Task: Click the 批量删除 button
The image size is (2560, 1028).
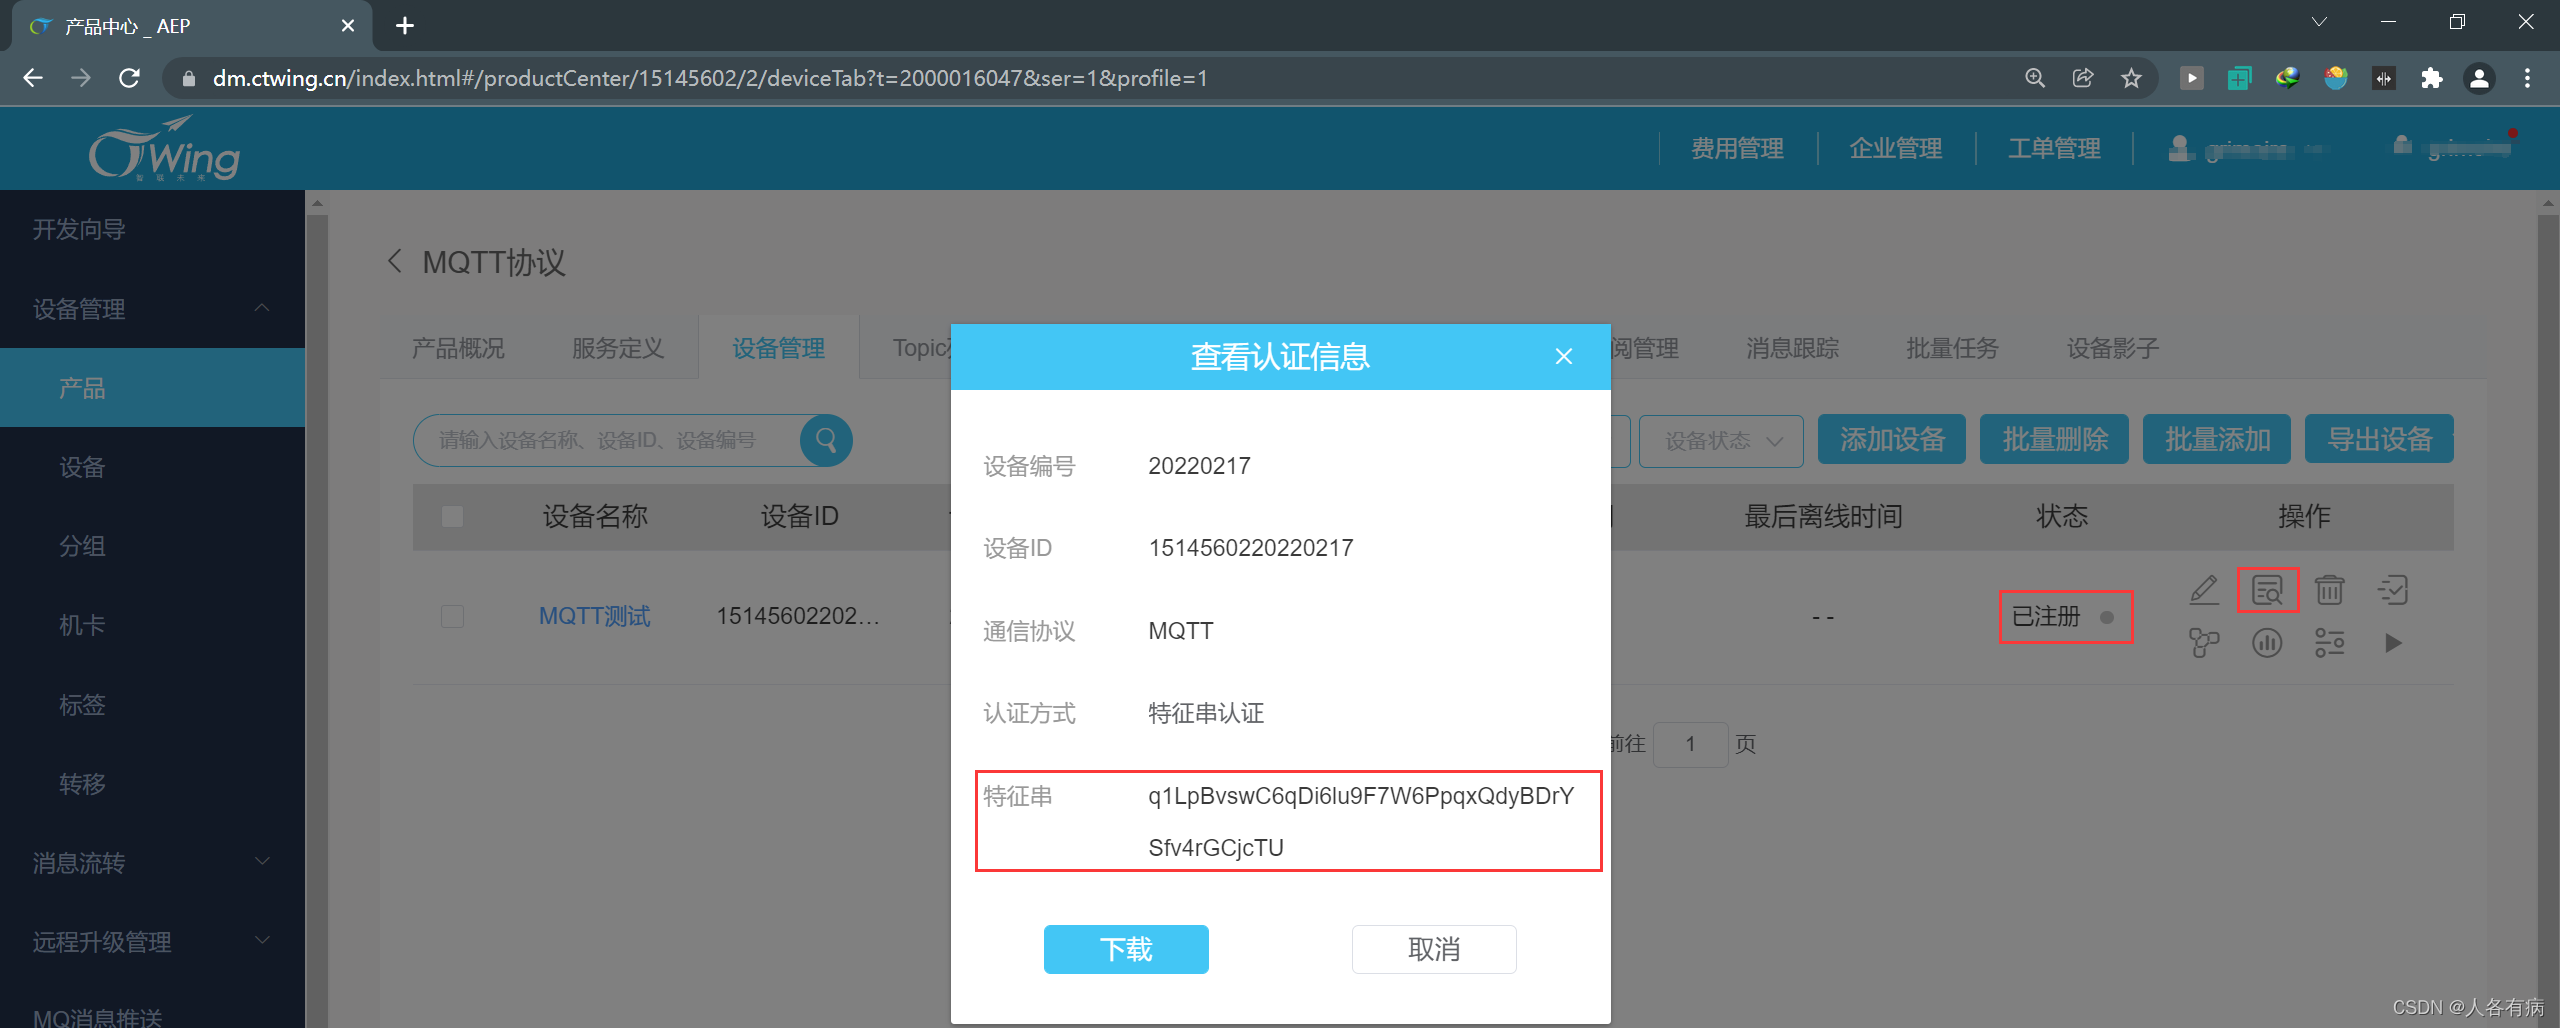Action: pos(2055,439)
